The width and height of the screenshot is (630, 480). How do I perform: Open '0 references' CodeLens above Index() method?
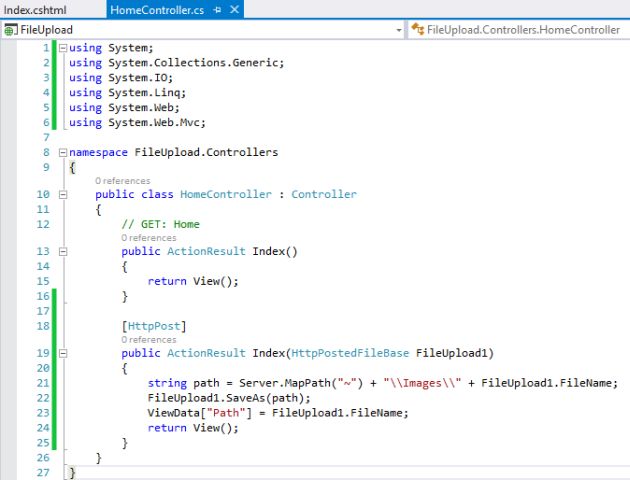point(149,238)
